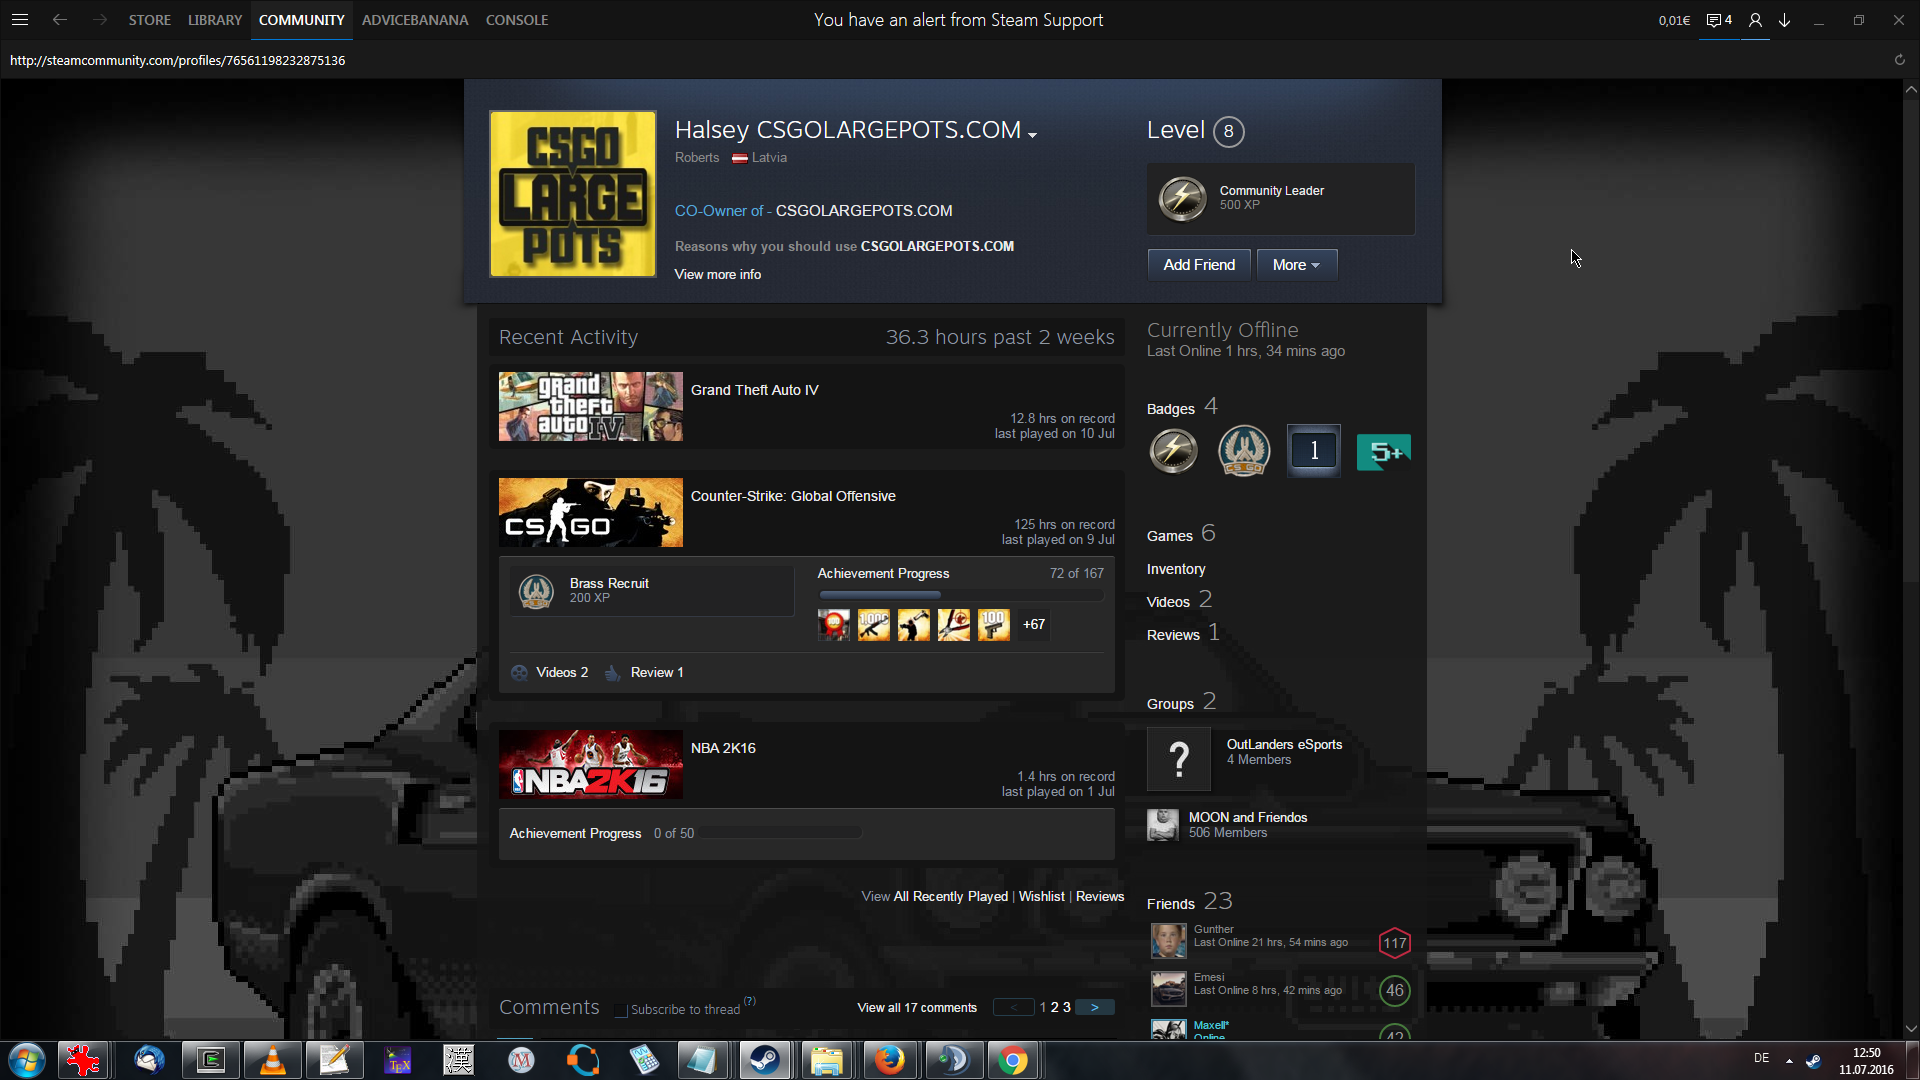Open the CS:GO badge in Badges row
This screenshot has height=1080, width=1920.
pos(1243,451)
